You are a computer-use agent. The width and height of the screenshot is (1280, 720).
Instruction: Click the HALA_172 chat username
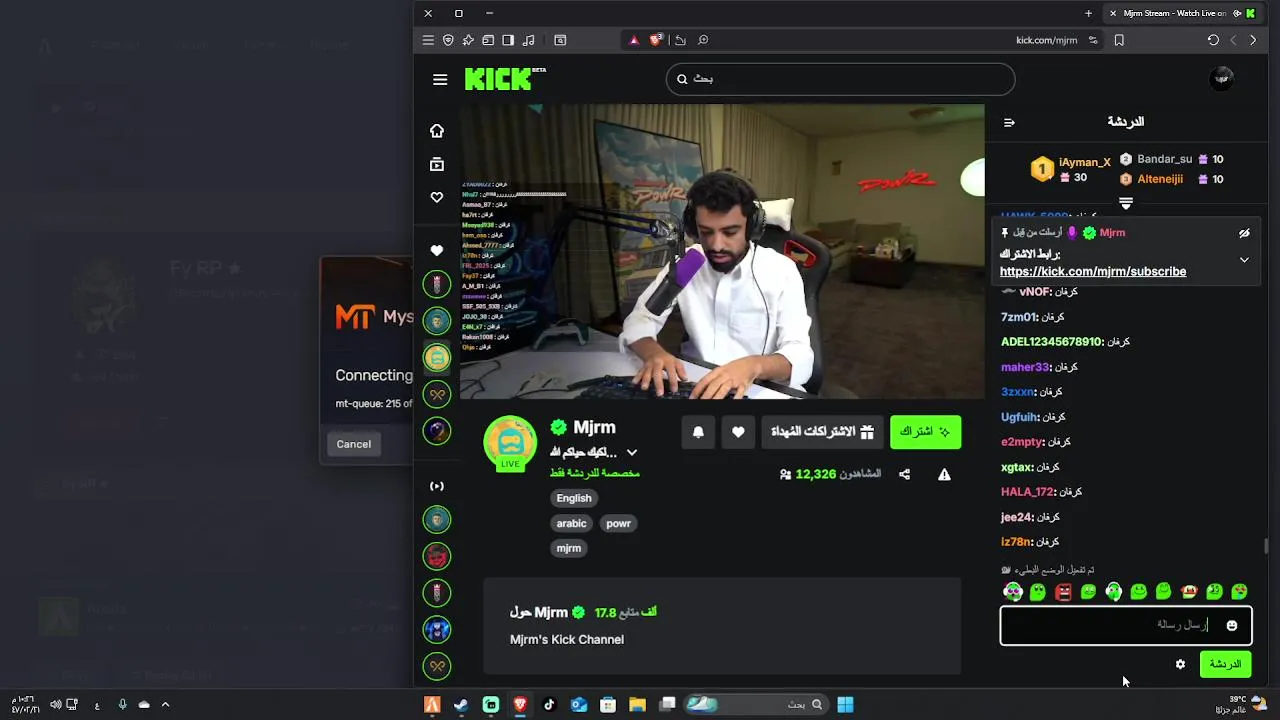tap(1029, 492)
